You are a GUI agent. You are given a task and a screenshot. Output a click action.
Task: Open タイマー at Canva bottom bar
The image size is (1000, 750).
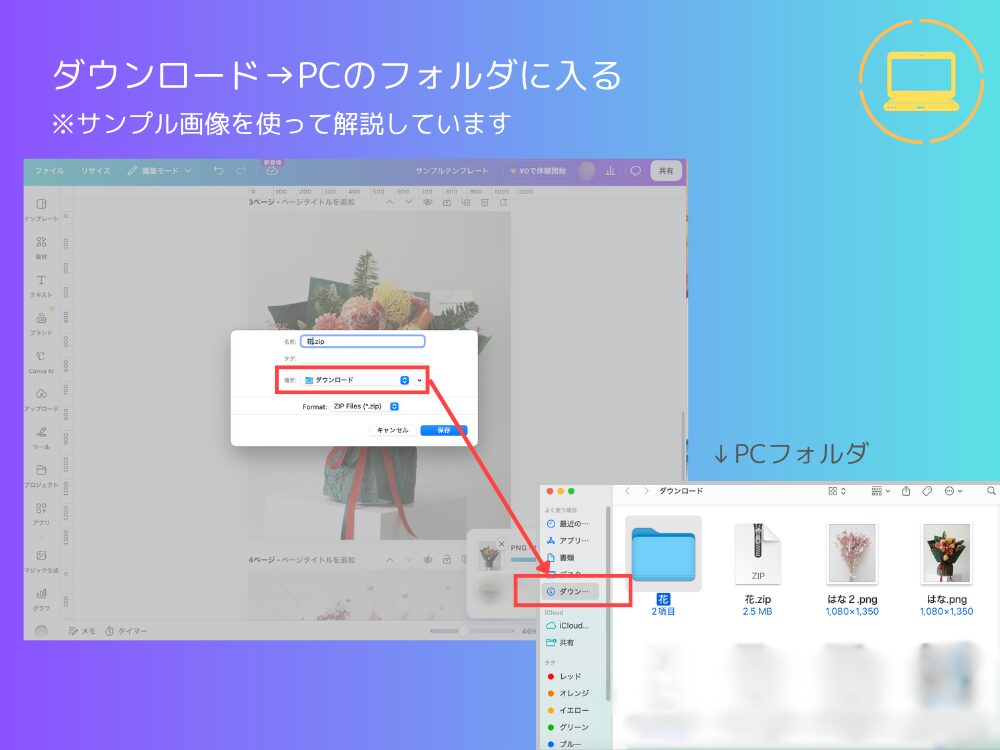[x=126, y=631]
